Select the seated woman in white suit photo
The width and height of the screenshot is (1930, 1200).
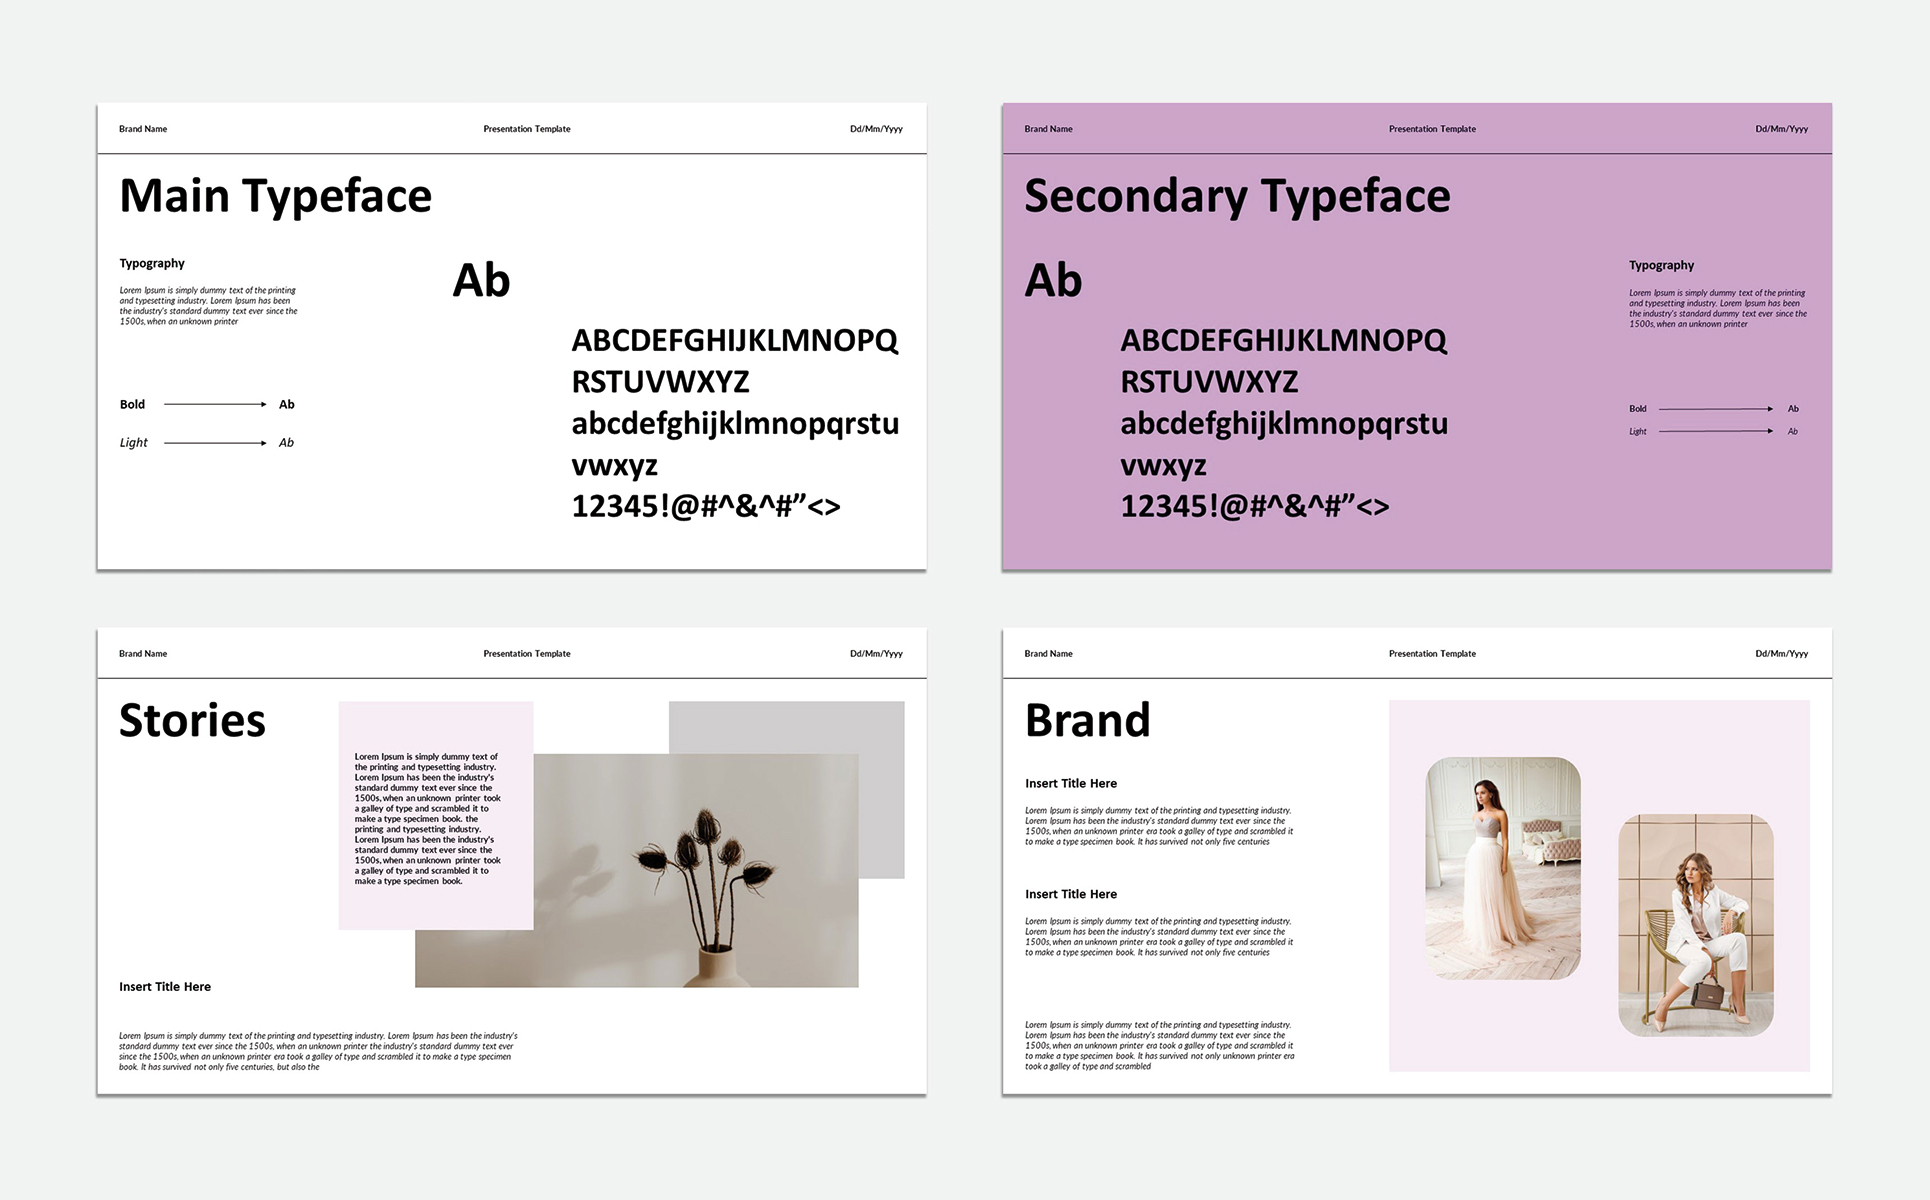pos(1695,925)
